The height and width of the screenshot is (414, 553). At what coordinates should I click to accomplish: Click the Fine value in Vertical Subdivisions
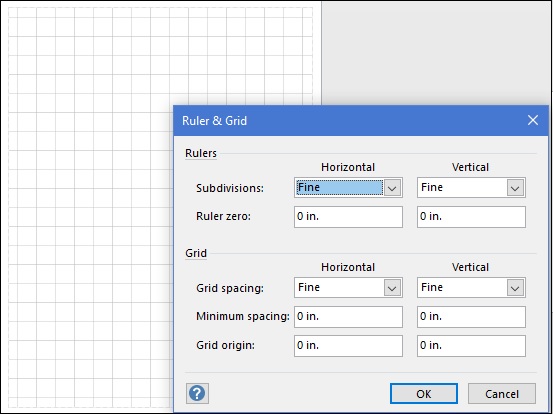pyautogui.click(x=432, y=187)
